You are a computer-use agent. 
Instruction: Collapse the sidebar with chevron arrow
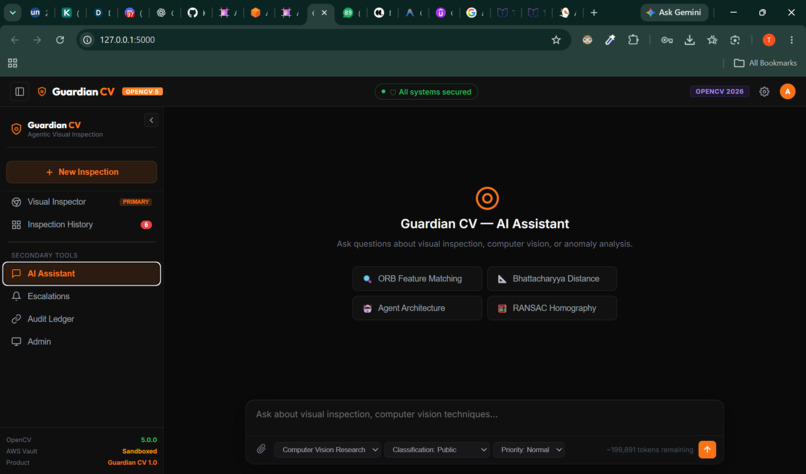point(151,120)
